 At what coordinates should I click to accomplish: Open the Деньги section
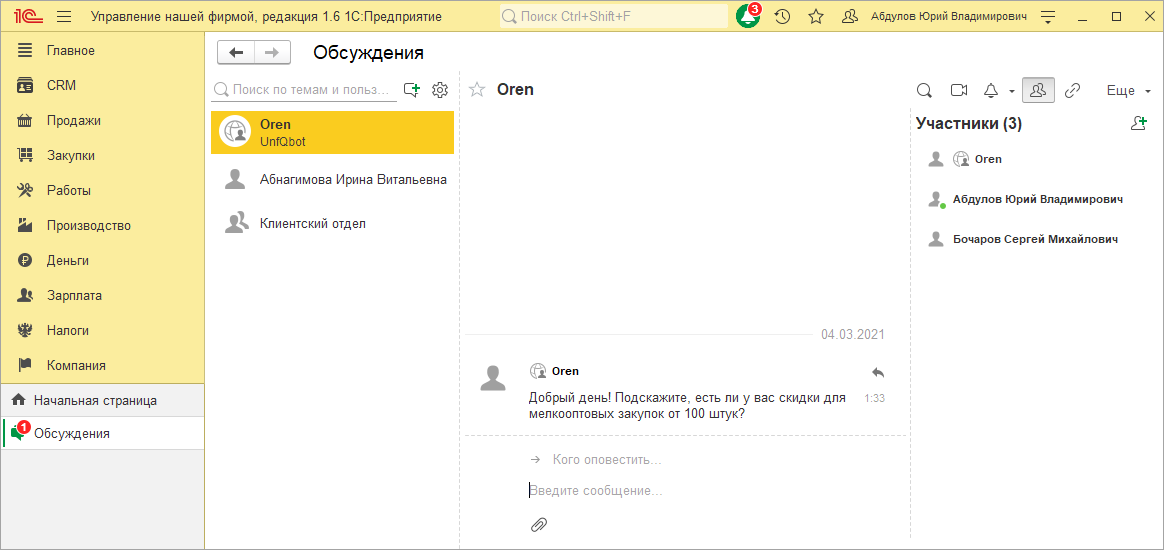(x=103, y=261)
